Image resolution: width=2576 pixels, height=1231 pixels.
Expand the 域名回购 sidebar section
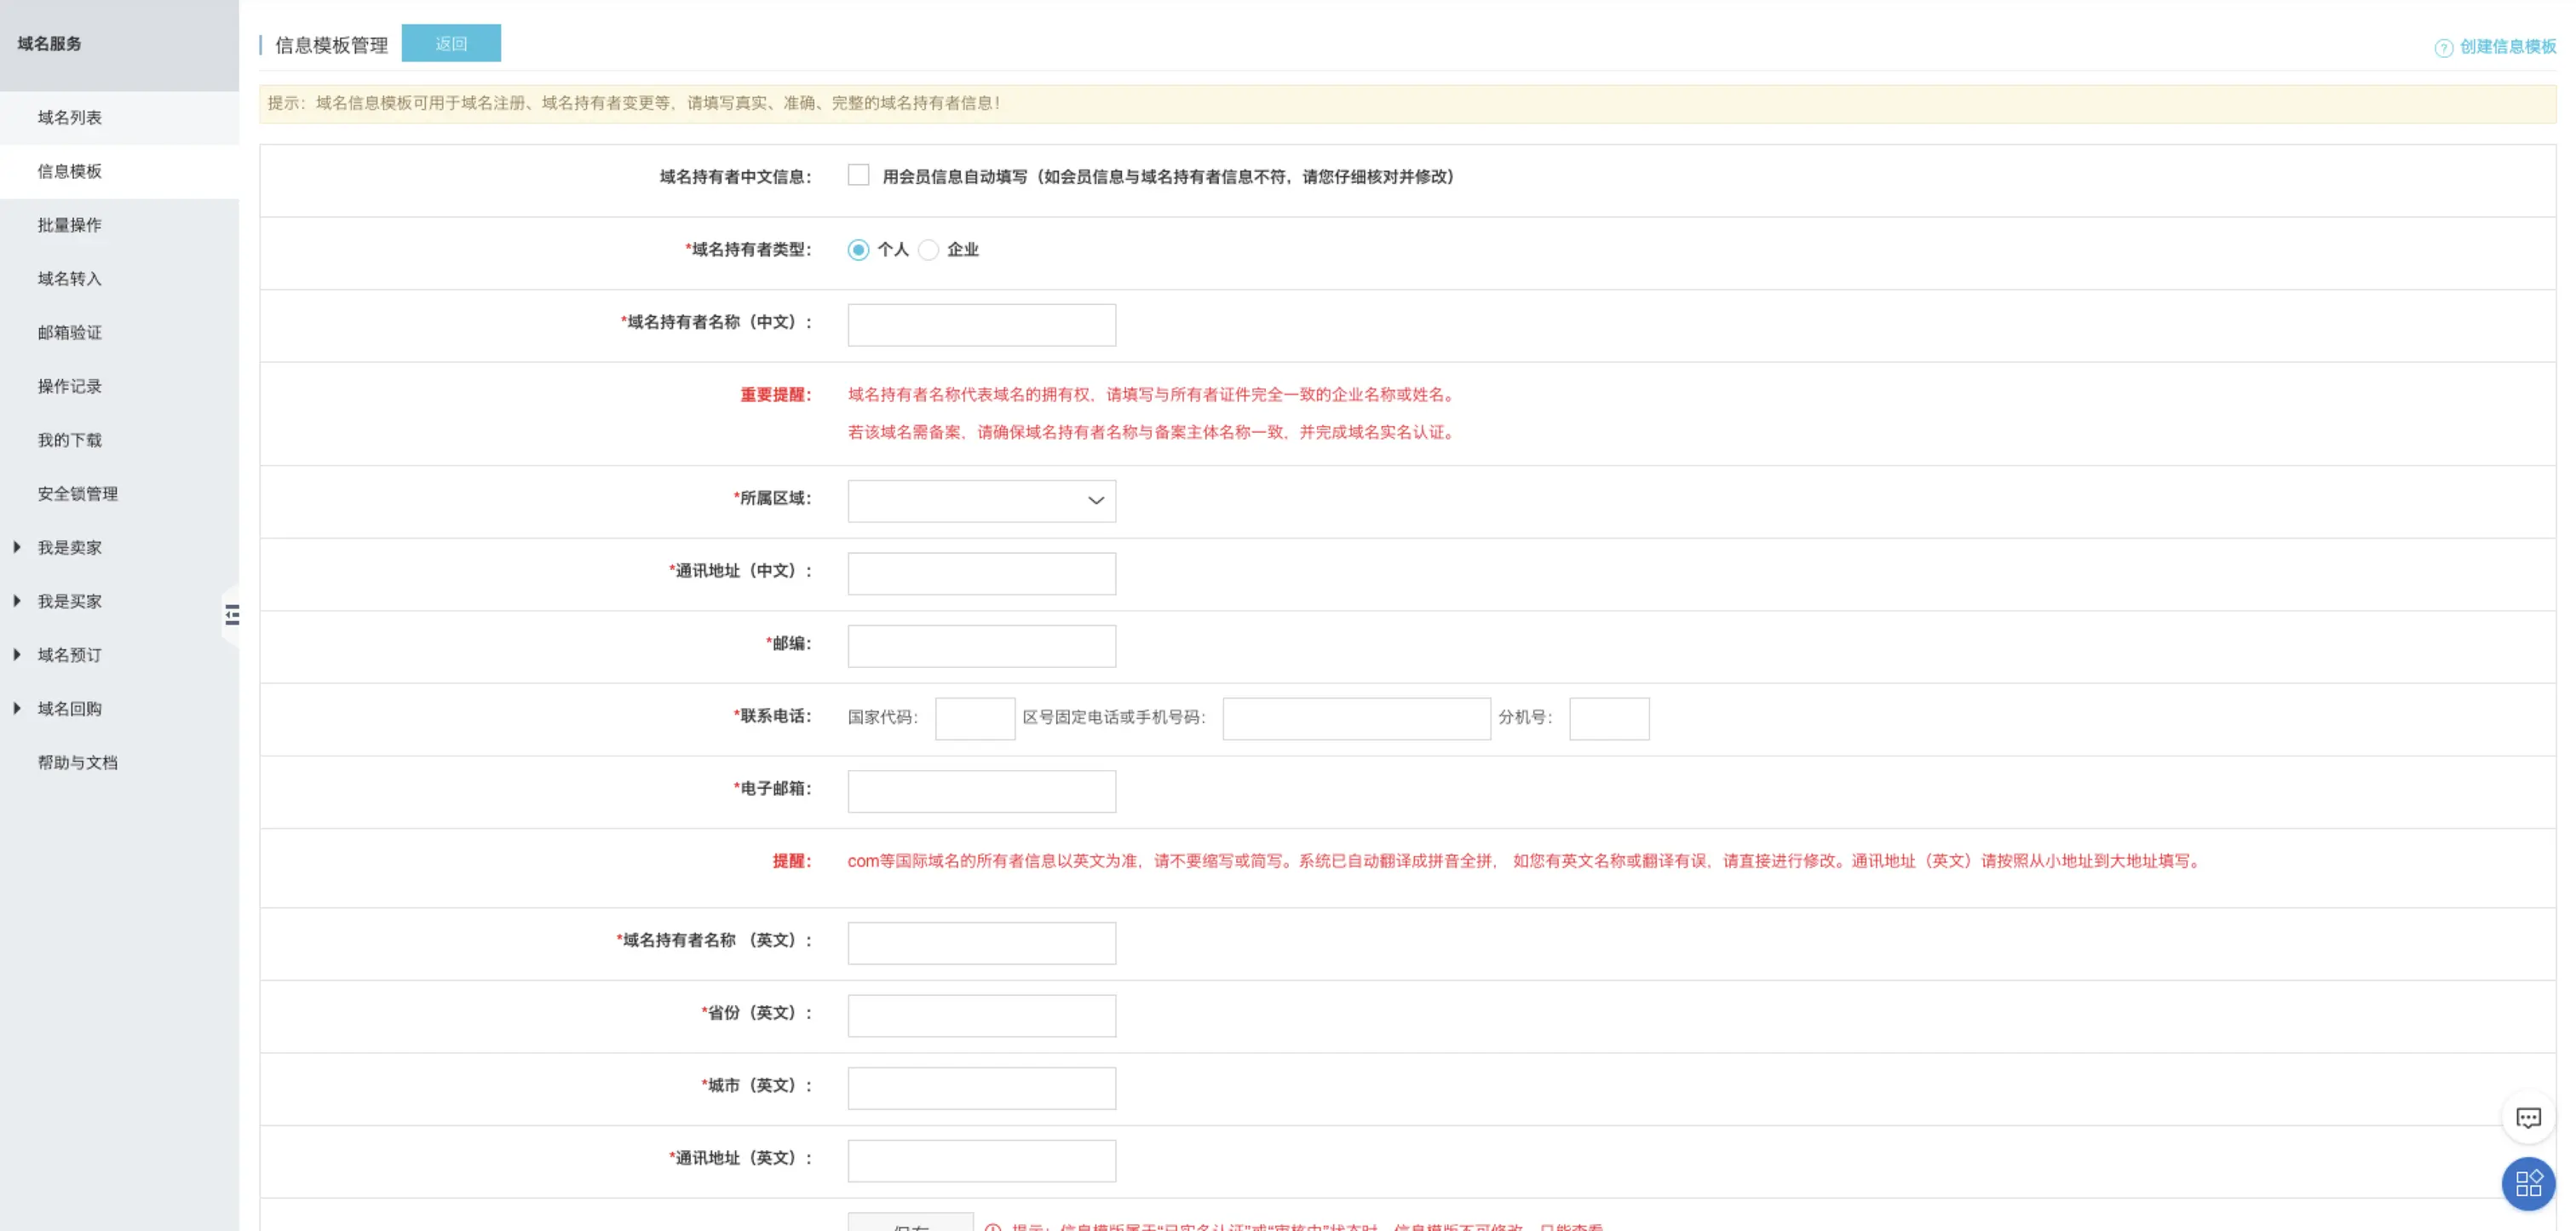pos(69,709)
